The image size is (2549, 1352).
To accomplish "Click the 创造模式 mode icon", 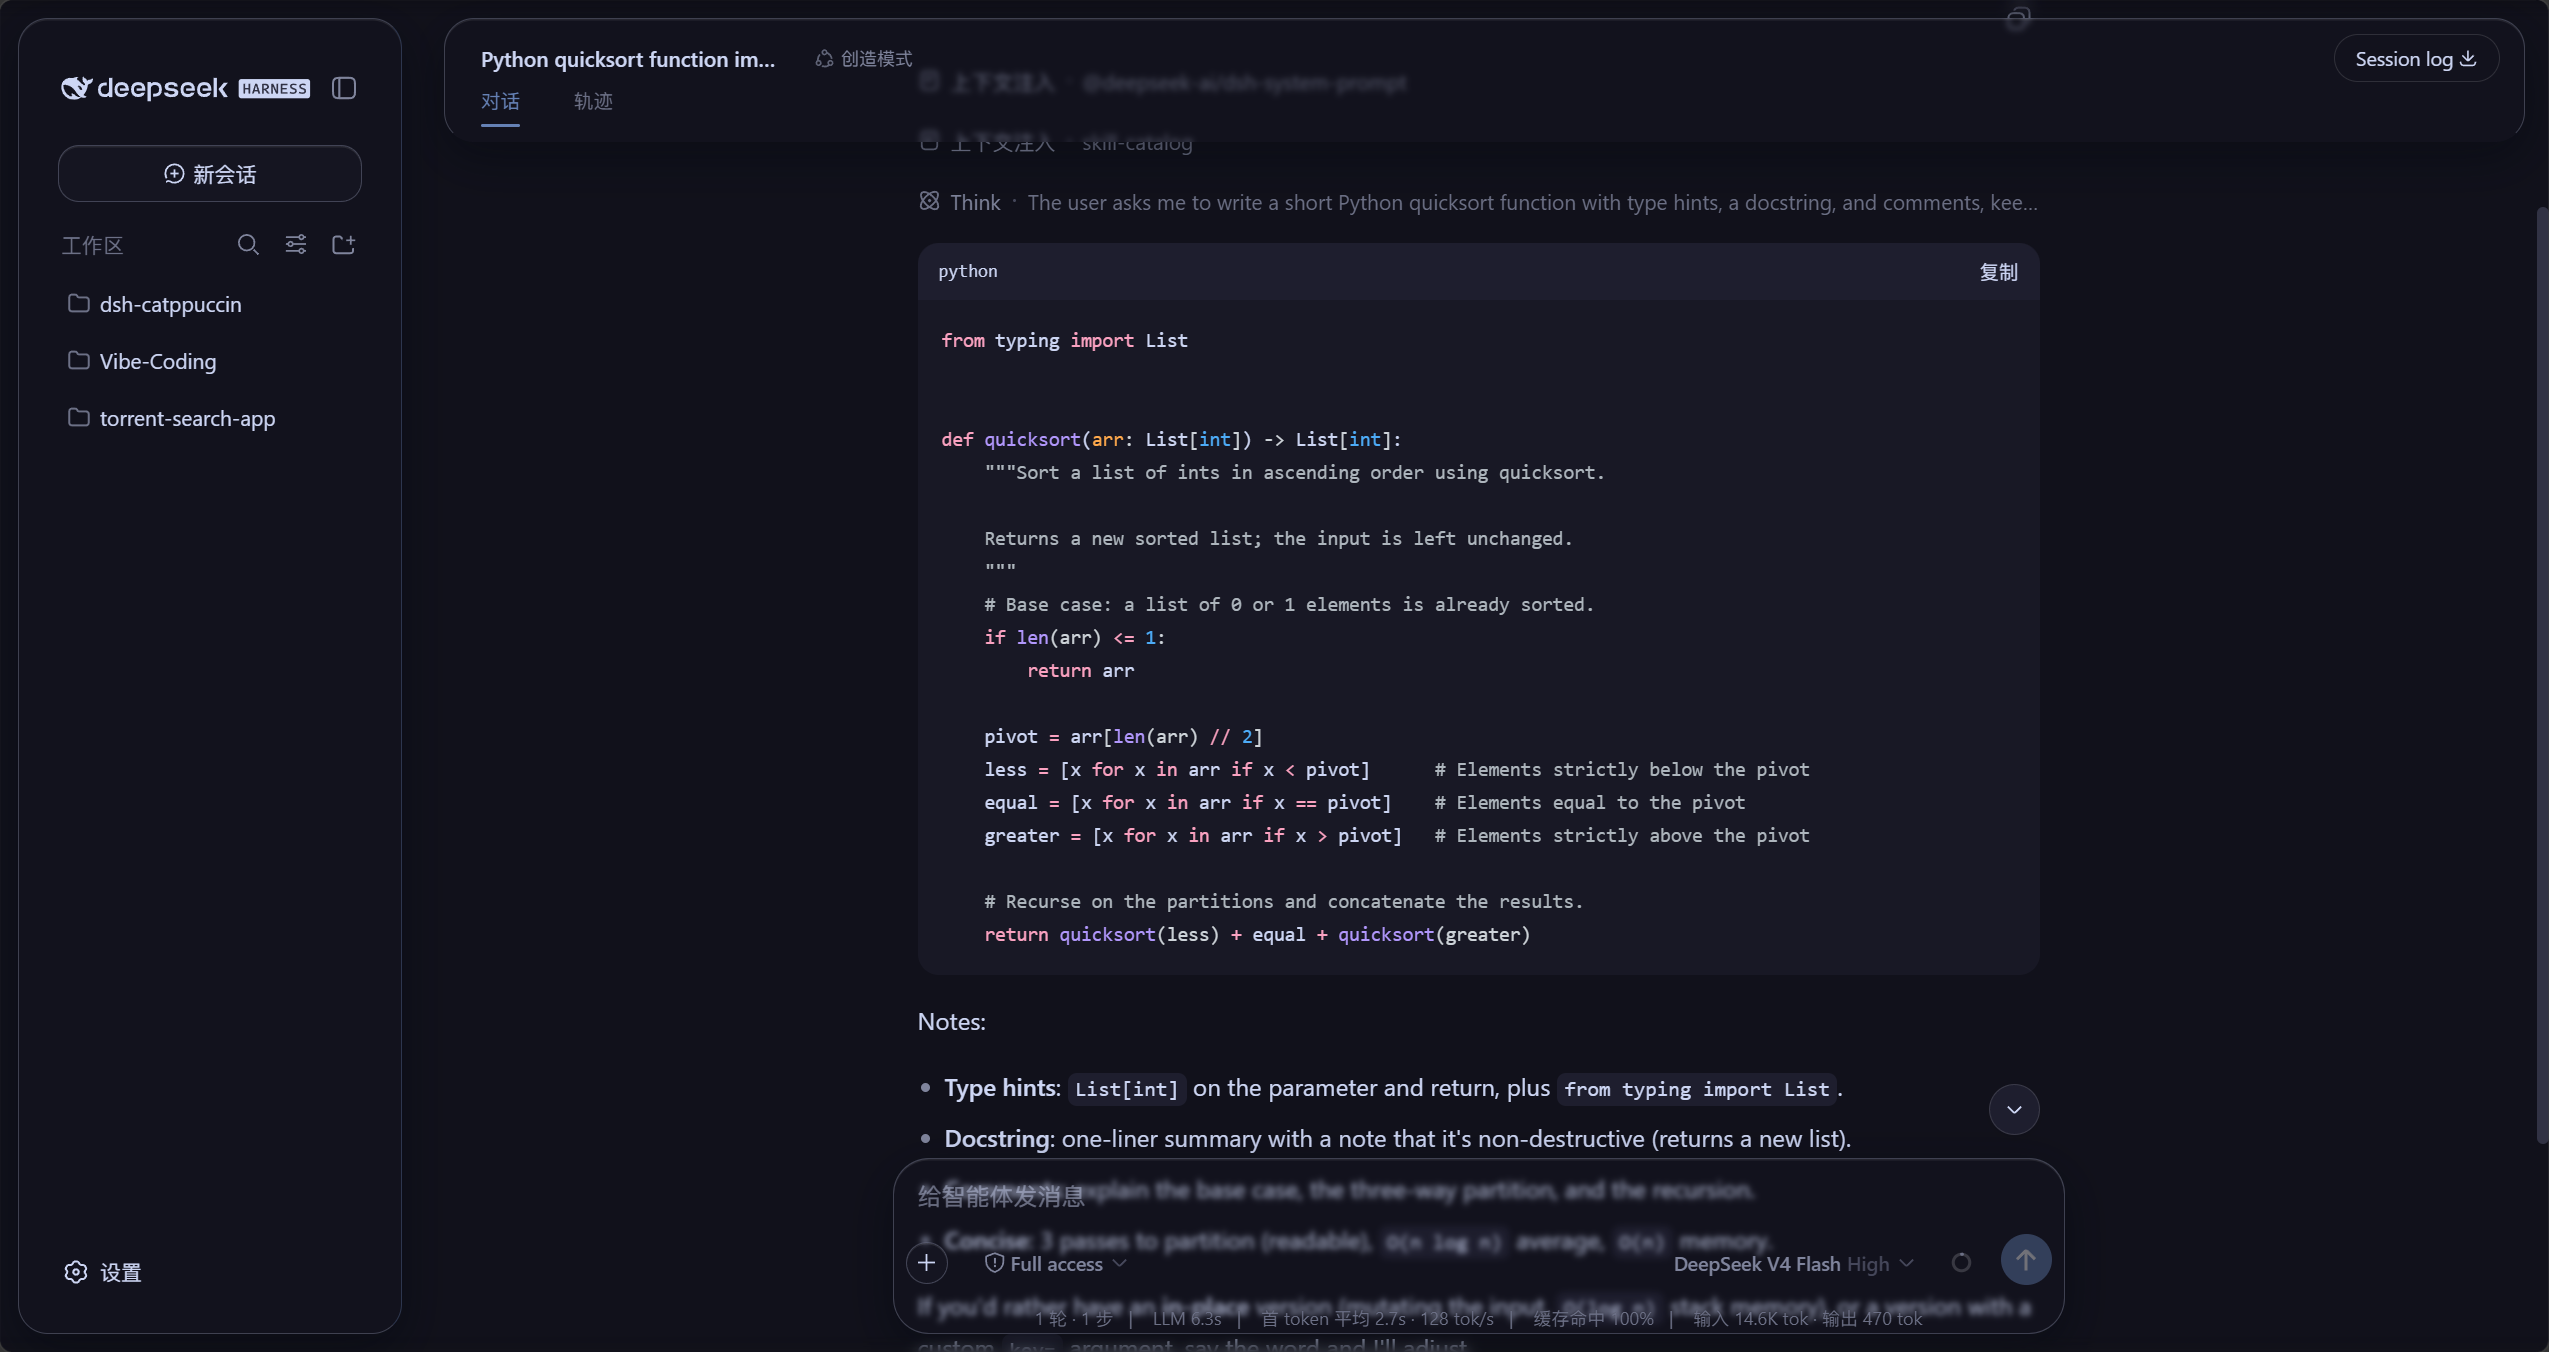I will coord(824,59).
